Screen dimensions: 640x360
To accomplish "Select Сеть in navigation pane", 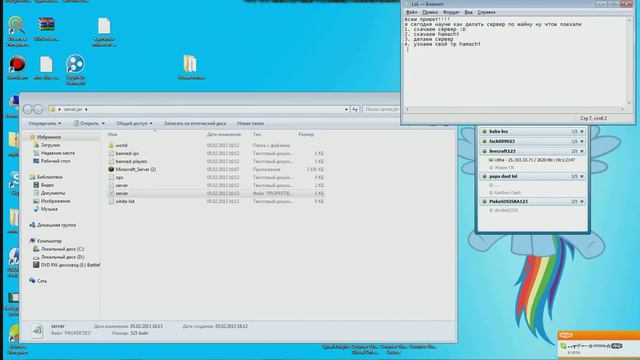I will [x=42, y=281].
